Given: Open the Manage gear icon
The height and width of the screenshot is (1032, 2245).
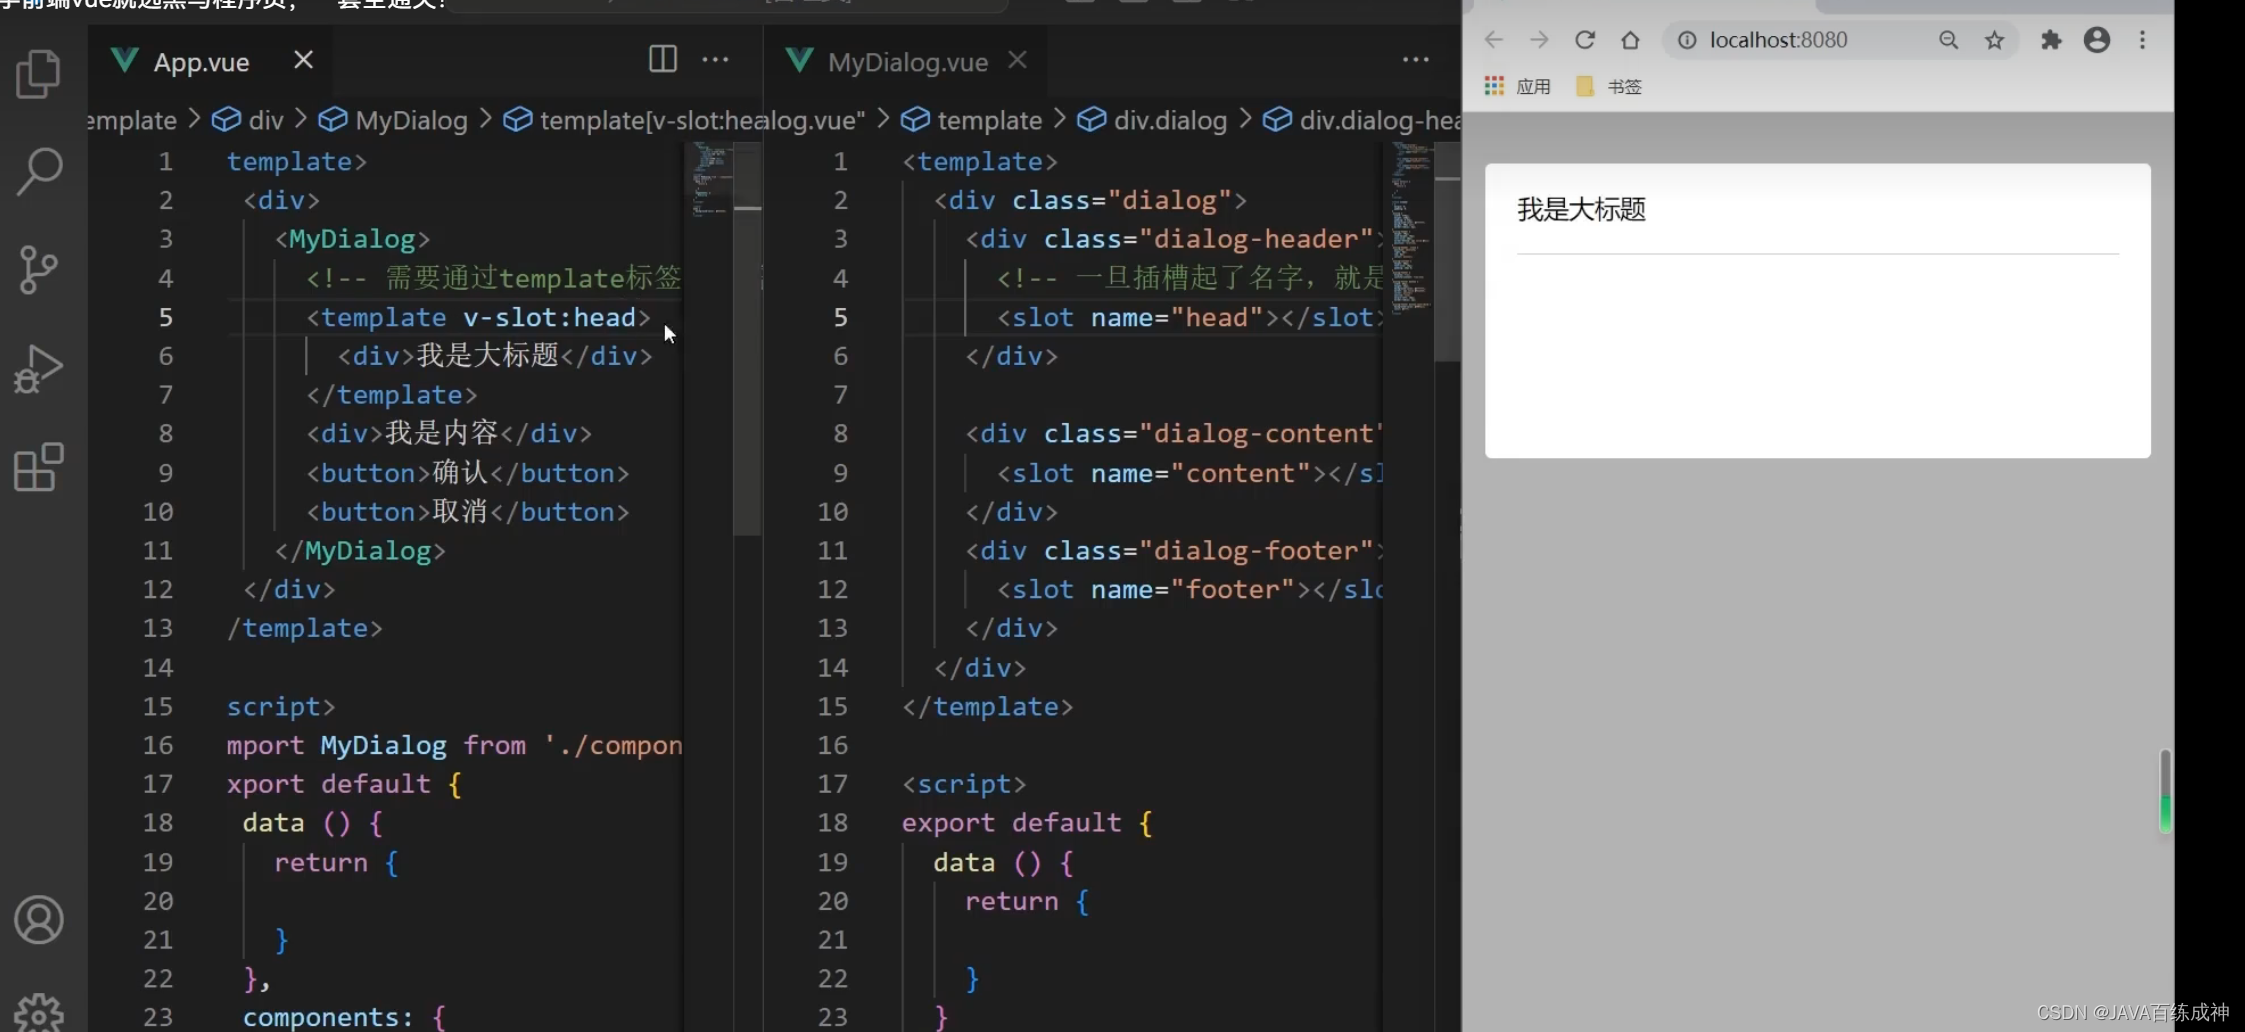Looking at the screenshot, I should [x=39, y=1012].
